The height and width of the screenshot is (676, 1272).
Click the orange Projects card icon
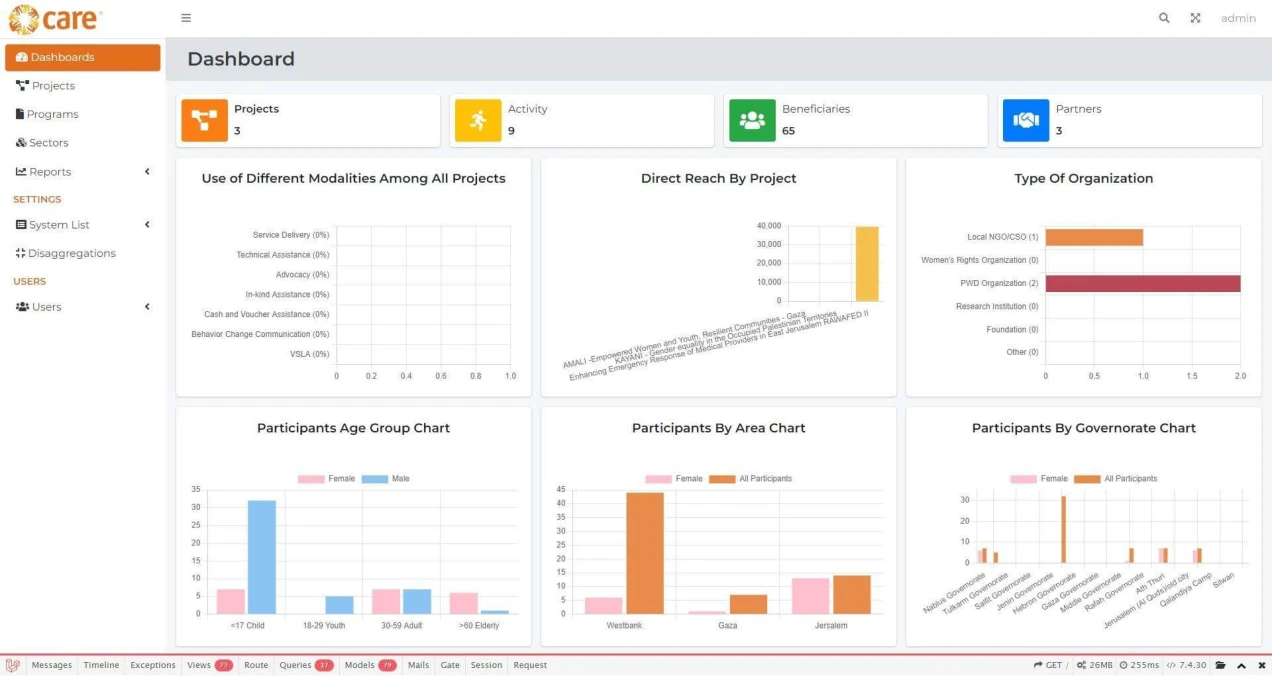pos(205,120)
